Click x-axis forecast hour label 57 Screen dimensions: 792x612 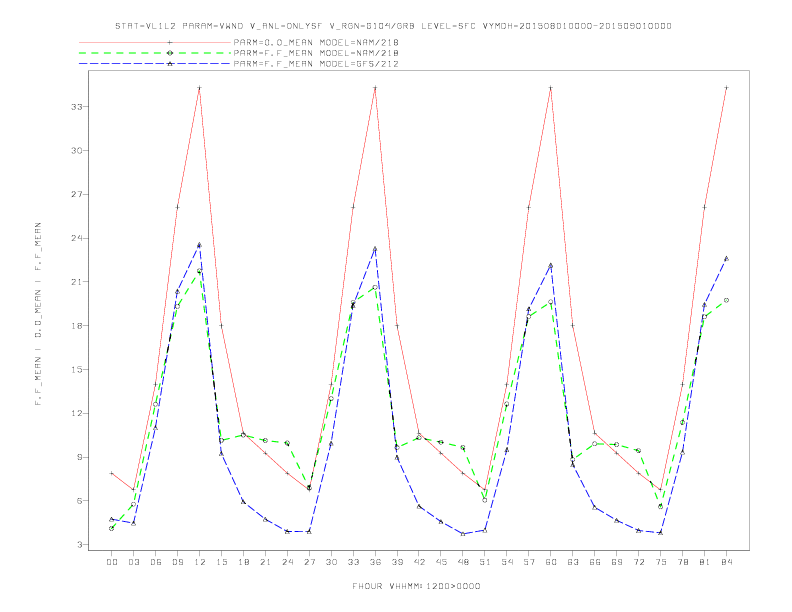[529, 562]
